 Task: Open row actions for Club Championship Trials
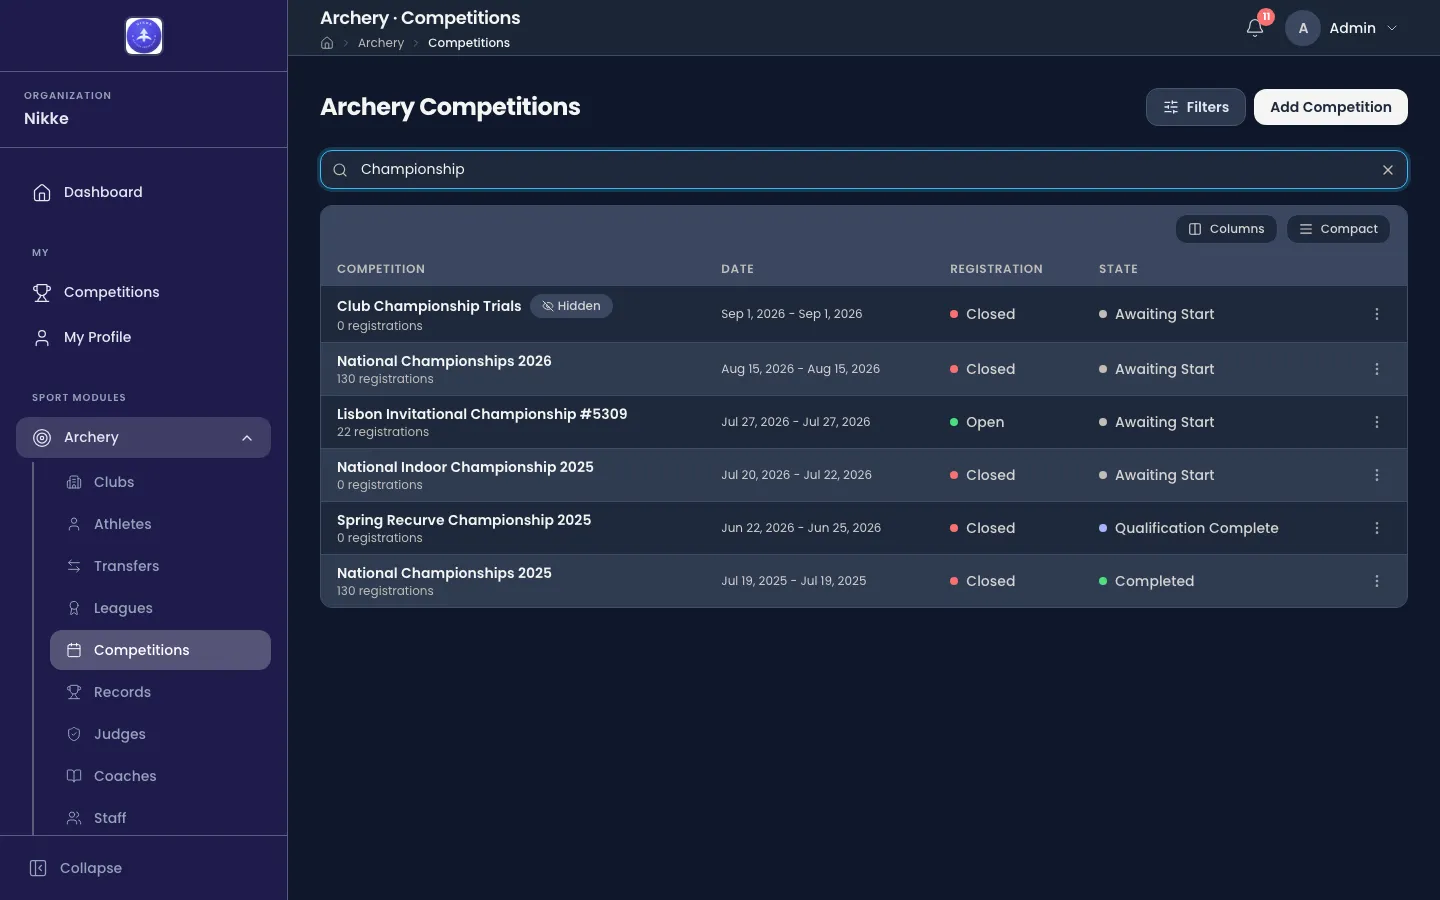(x=1377, y=314)
